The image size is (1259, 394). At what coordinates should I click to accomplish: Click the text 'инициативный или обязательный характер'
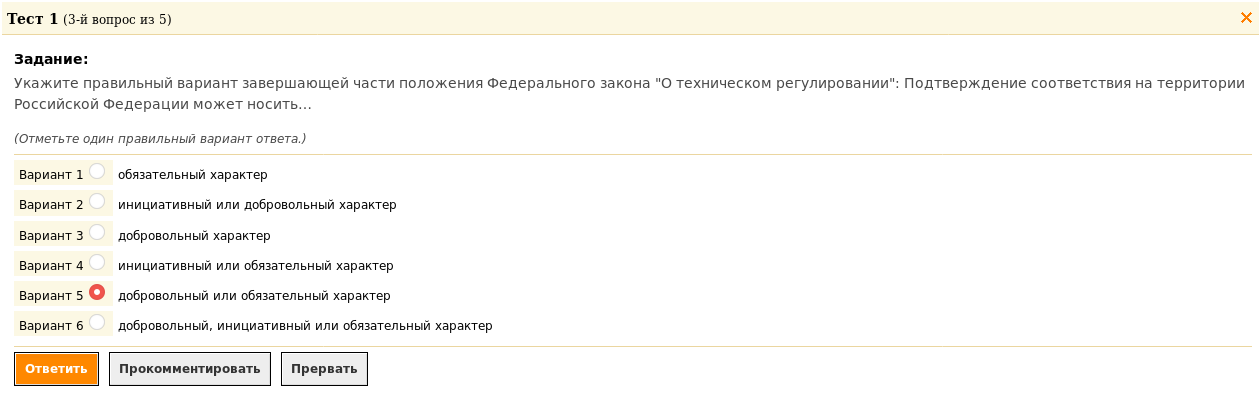256,266
